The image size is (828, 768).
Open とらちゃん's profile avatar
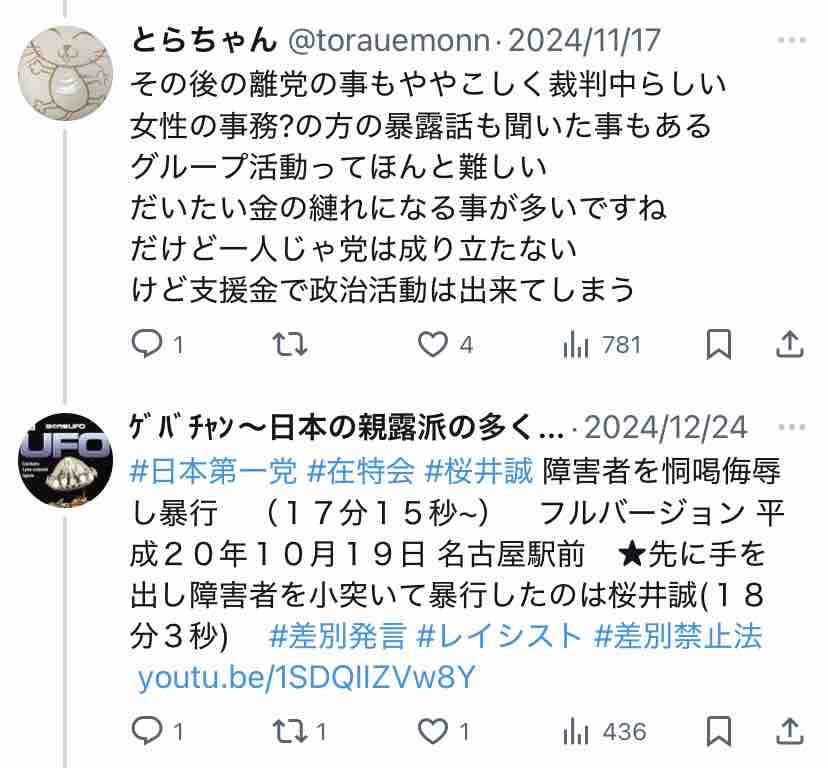[x=65, y=73]
